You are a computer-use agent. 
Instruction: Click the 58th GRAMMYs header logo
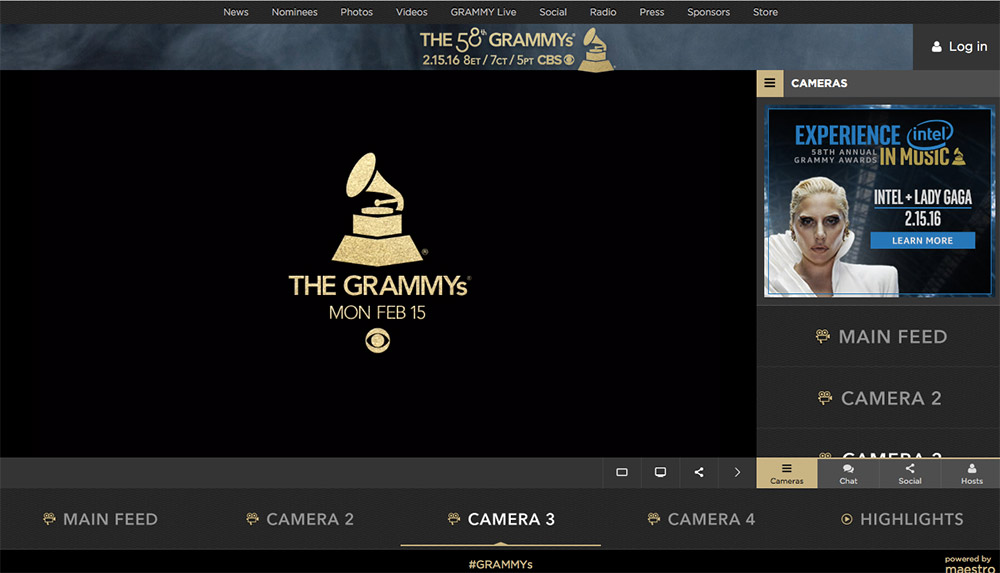515,48
